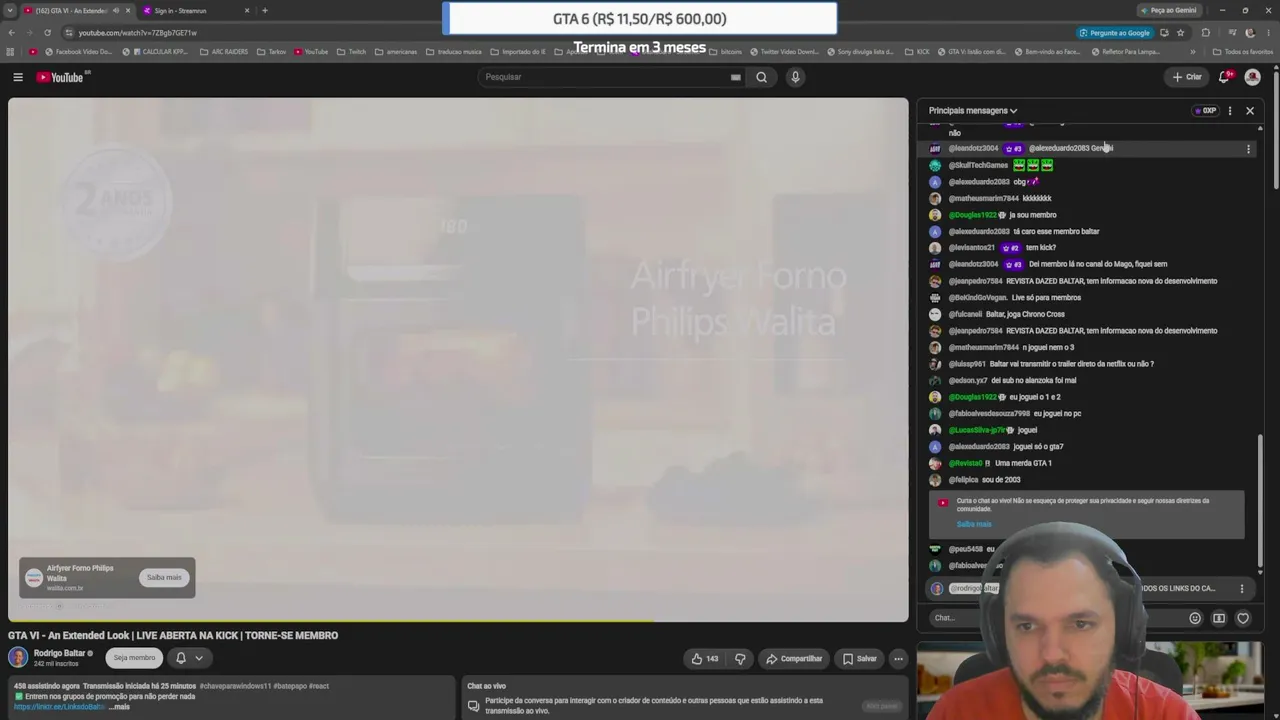The image size is (1280, 720).
Task: Click the Seja membro button
Action: [134, 658]
